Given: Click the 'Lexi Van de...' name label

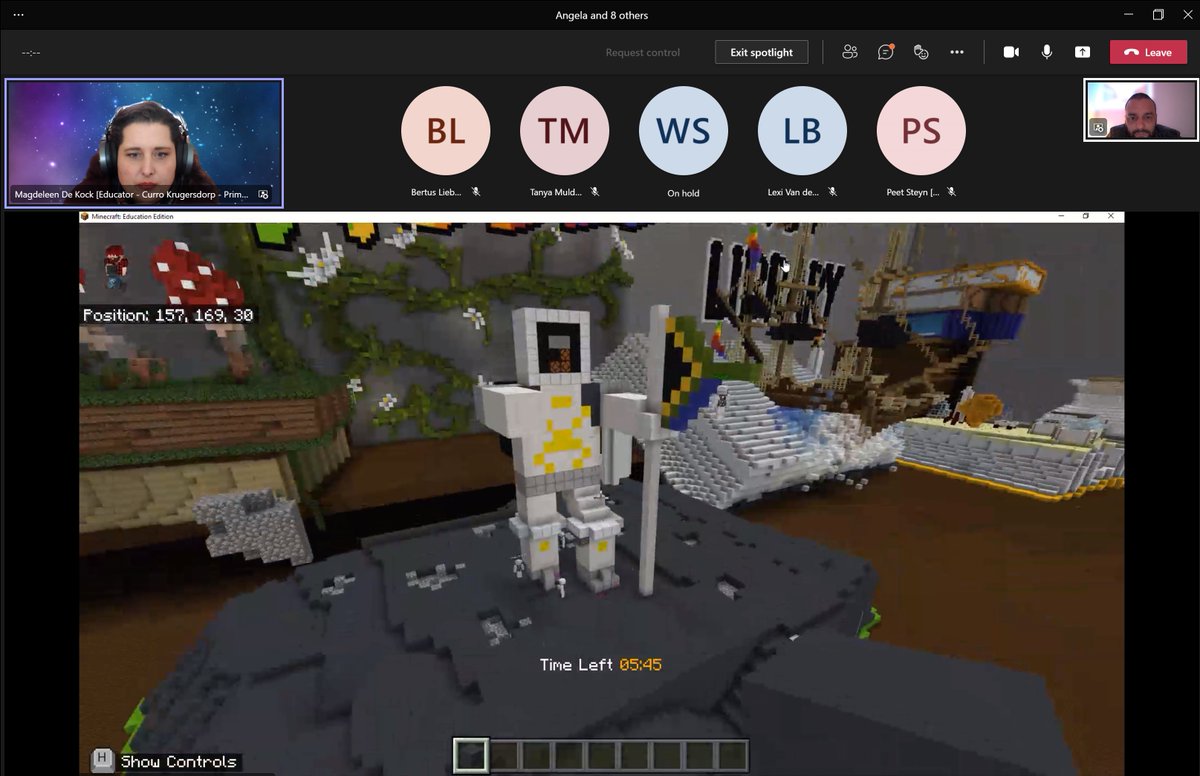Looking at the screenshot, I should [794, 192].
